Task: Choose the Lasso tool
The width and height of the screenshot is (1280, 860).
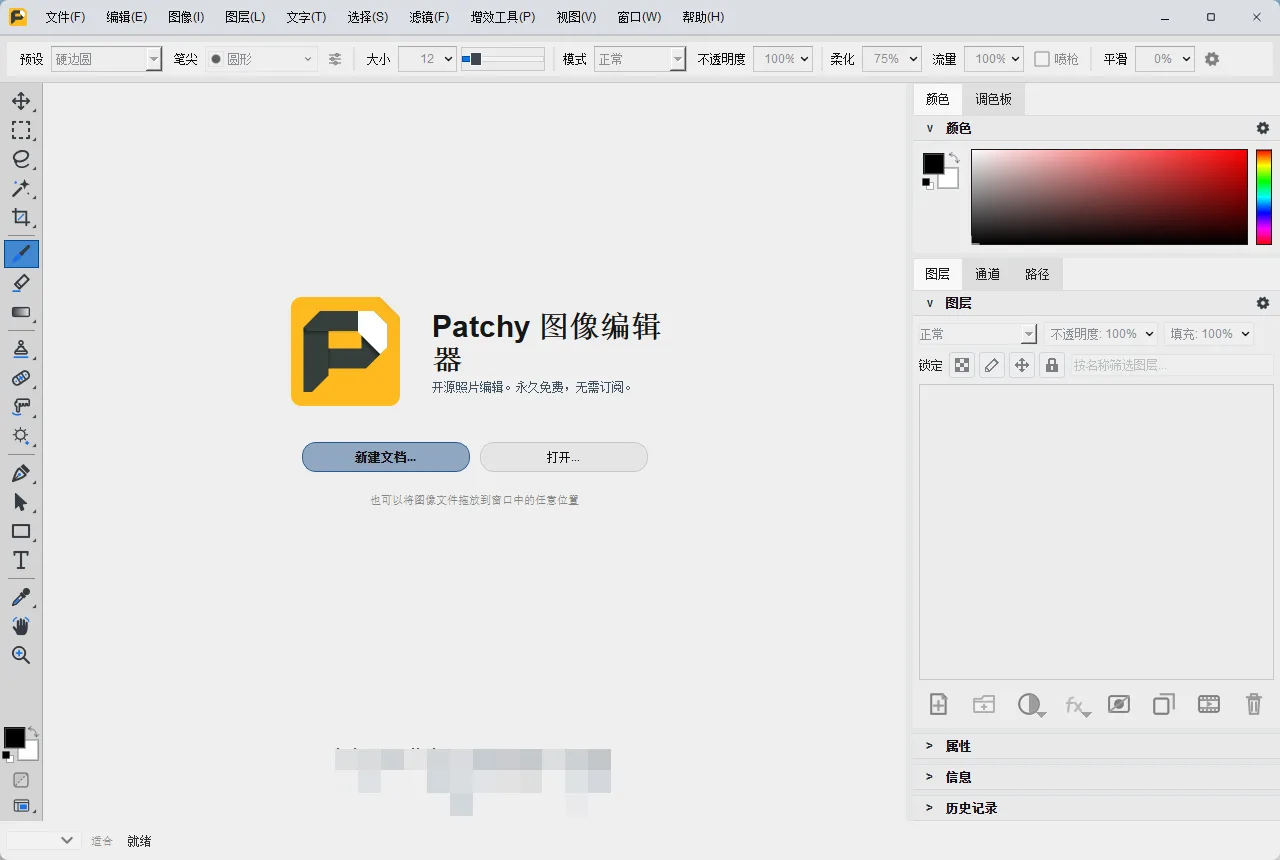Action: [21, 159]
